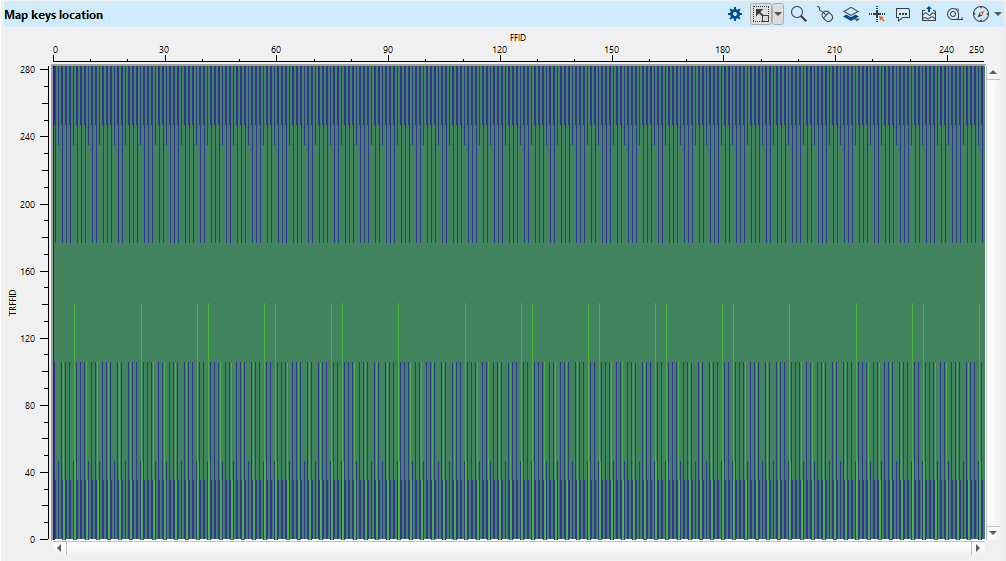The height and width of the screenshot is (561, 1006).
Task: Activate the rectangle selection tool
Action: pos(762,14)
